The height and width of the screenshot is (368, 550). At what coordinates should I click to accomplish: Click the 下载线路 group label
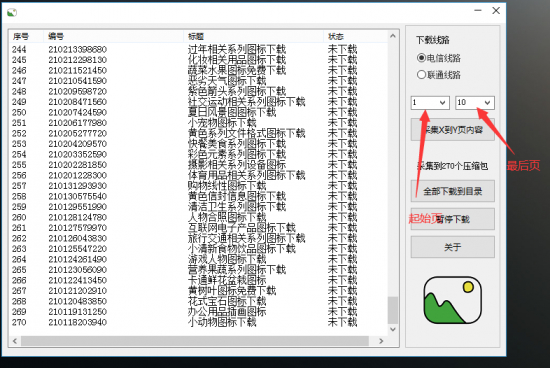(x=433, y=40)
